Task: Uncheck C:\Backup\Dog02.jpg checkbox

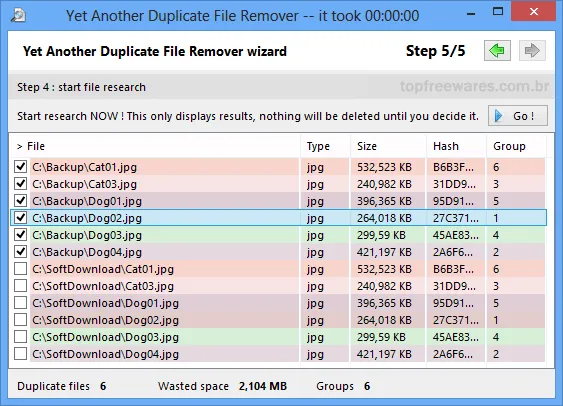Action: 20,218
